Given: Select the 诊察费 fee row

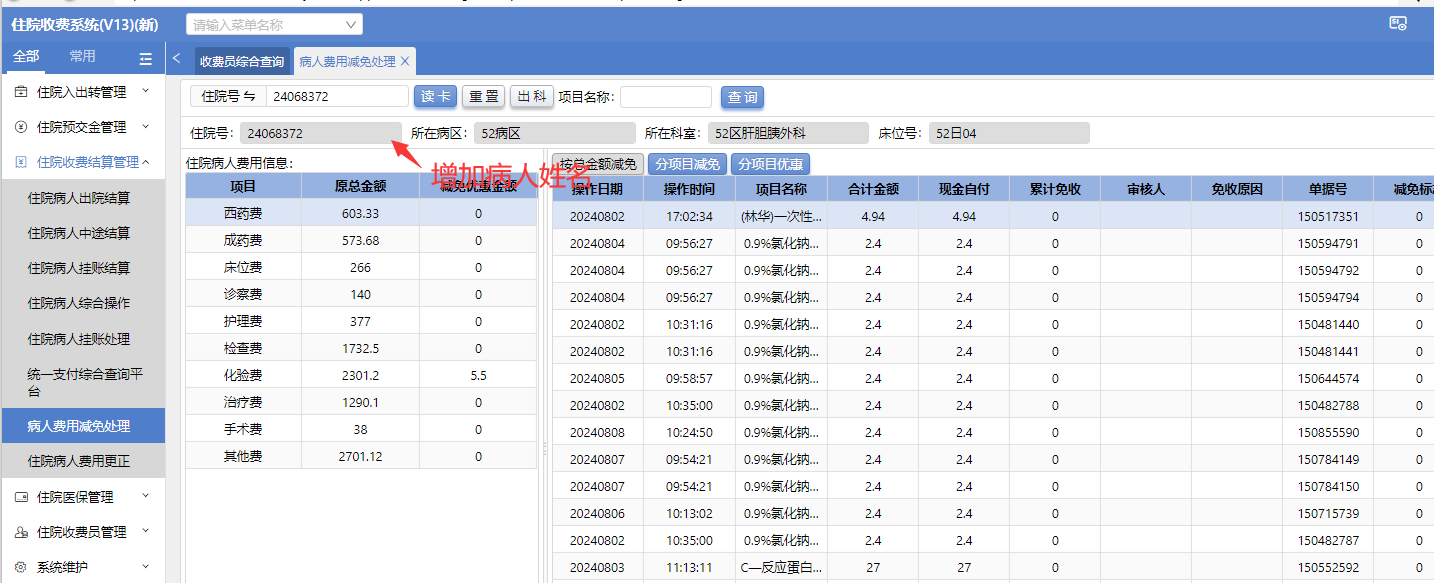Looking at the screenshot, I should tap(361, 294).
